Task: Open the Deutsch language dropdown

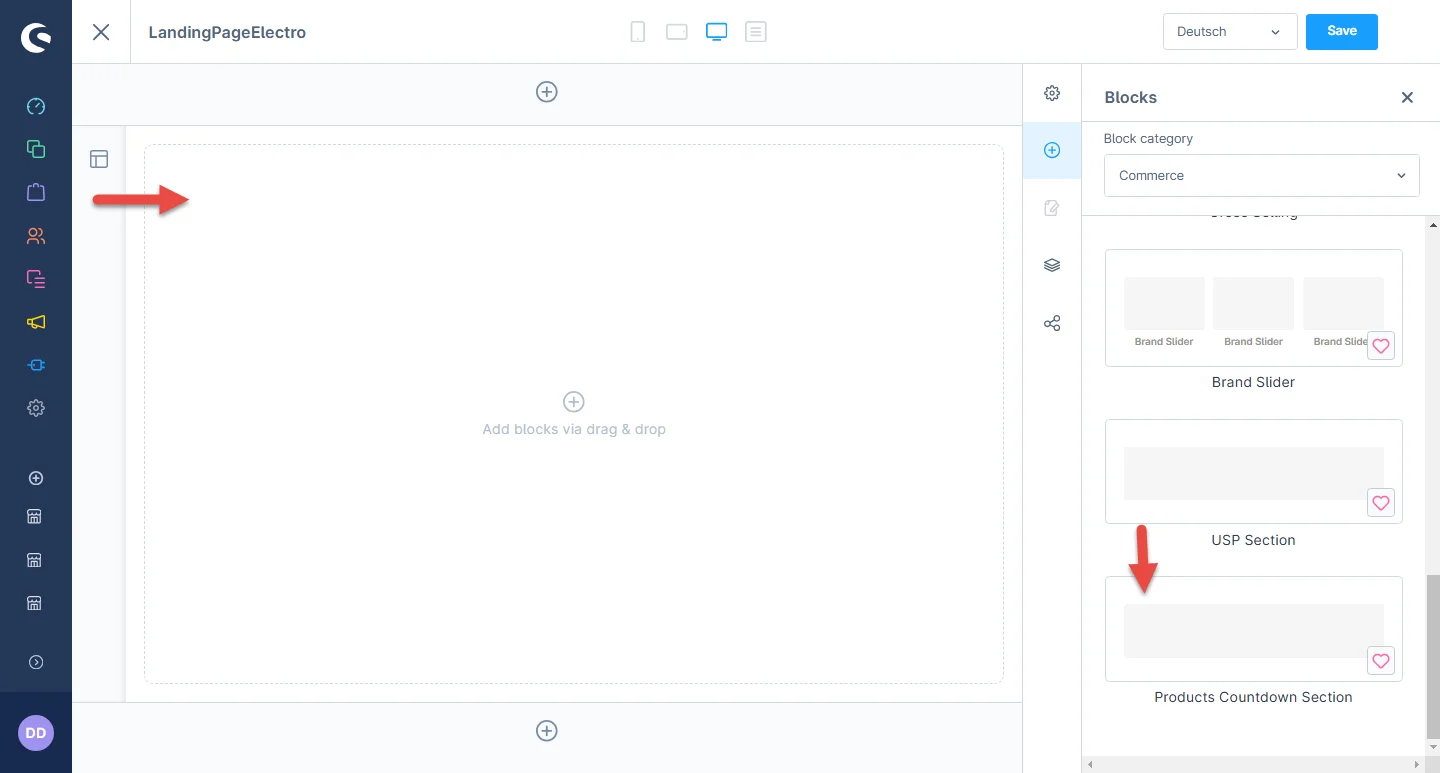Action: (1229, 32)
